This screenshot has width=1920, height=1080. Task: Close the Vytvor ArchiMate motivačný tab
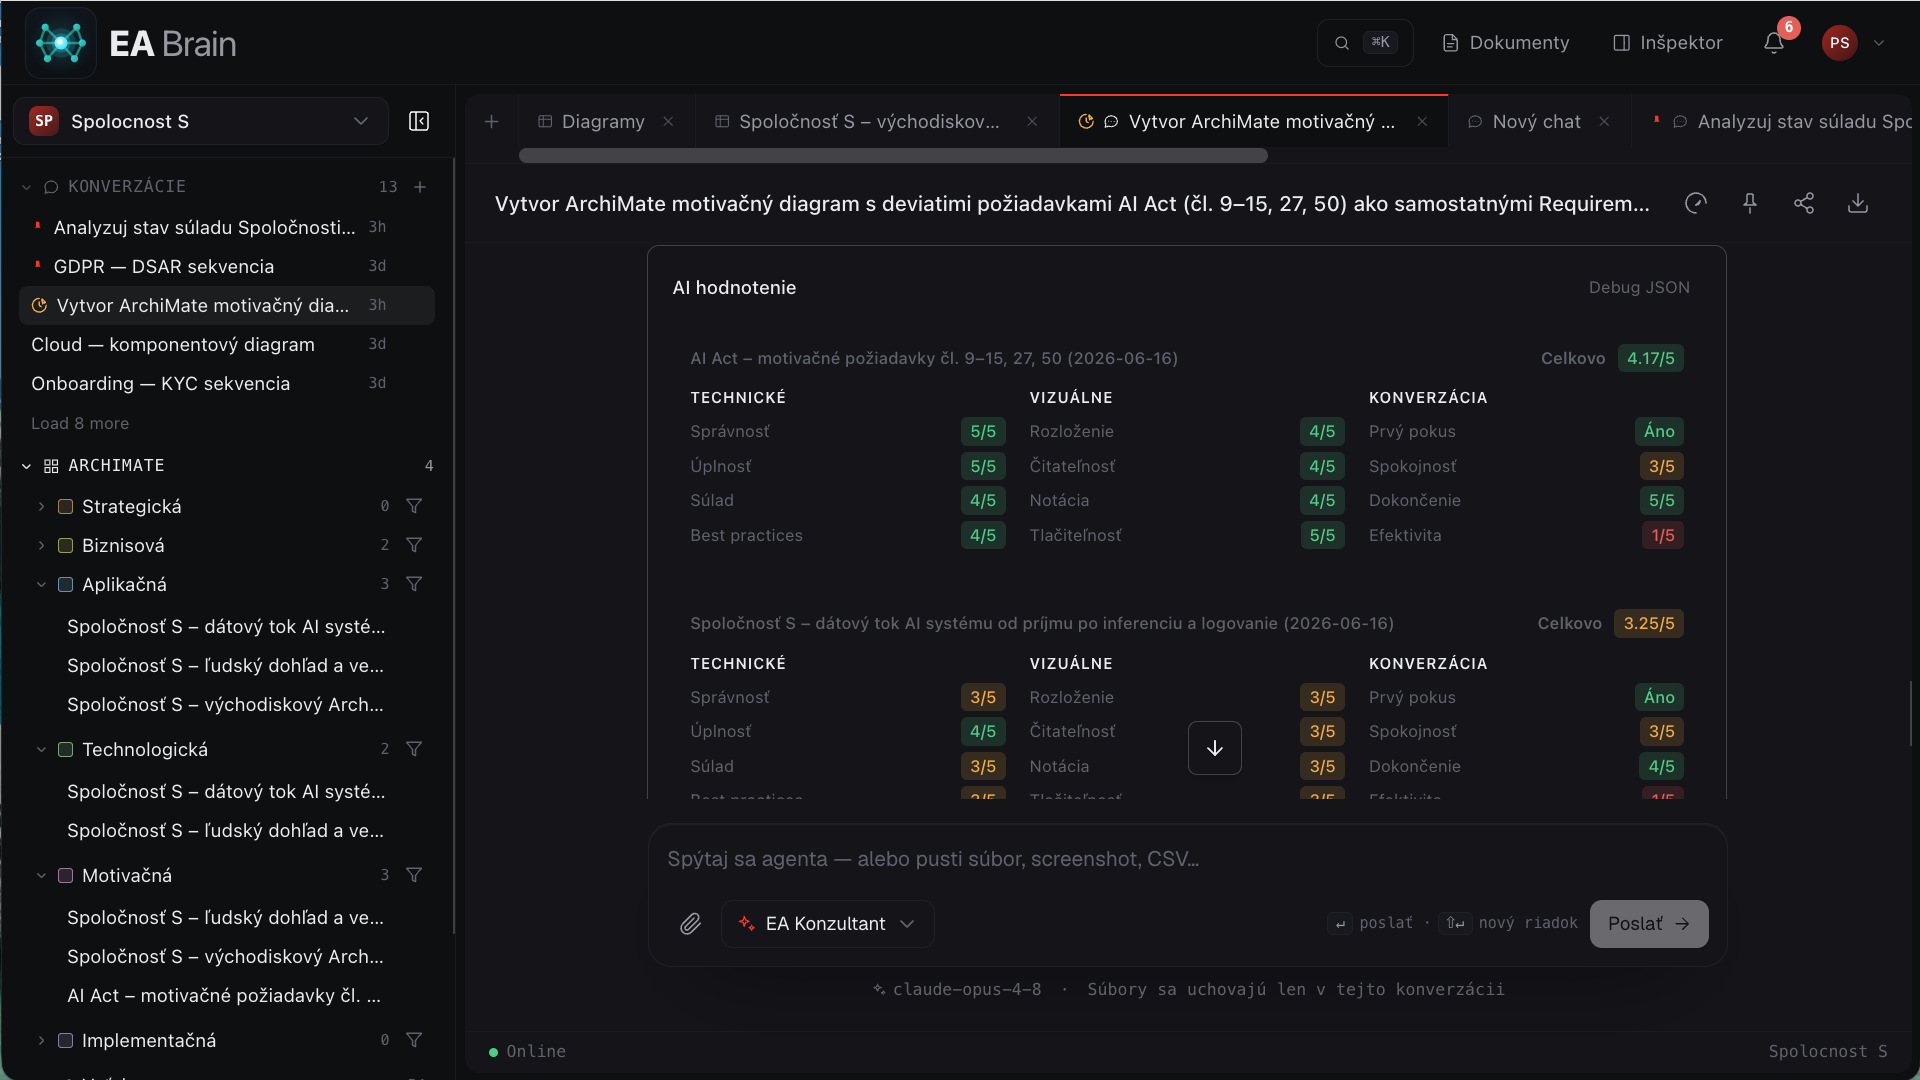(1422, 121)
